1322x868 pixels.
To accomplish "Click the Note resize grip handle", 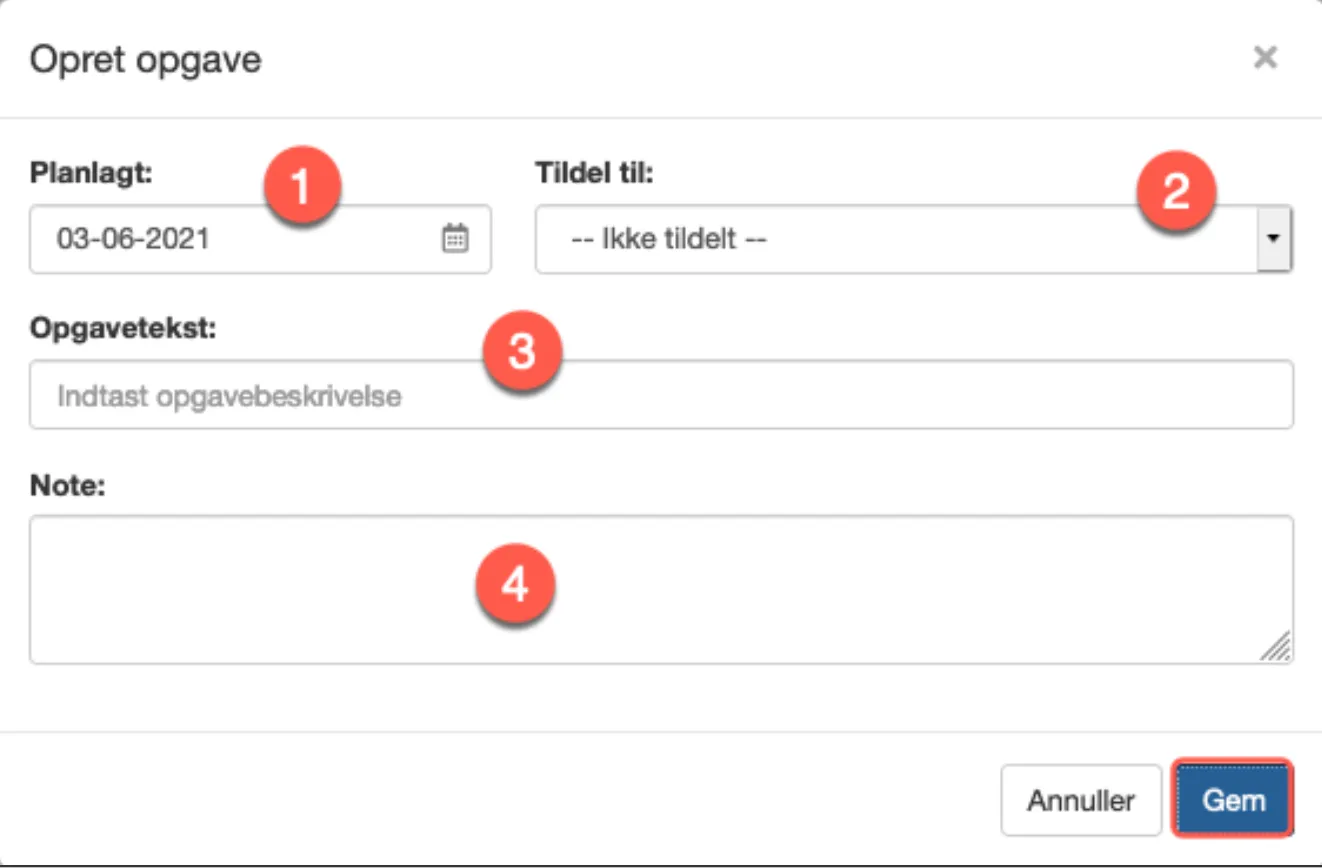I will (1275, 647).
